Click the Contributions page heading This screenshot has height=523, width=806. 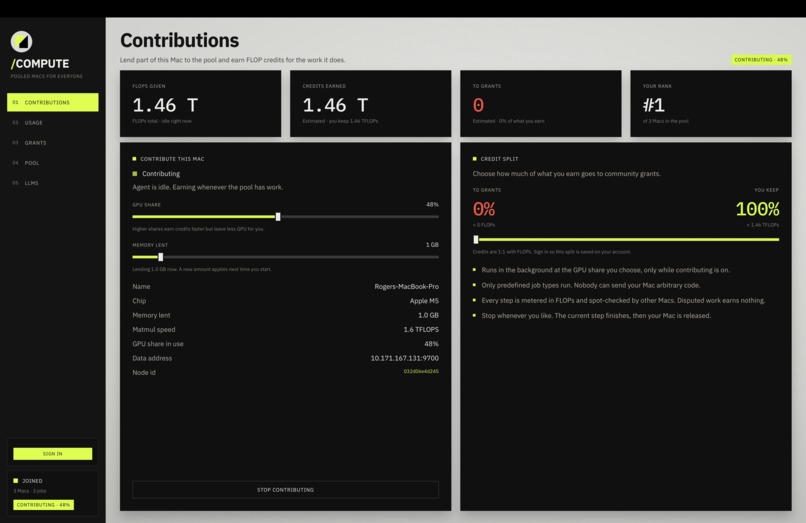(179, 40)
